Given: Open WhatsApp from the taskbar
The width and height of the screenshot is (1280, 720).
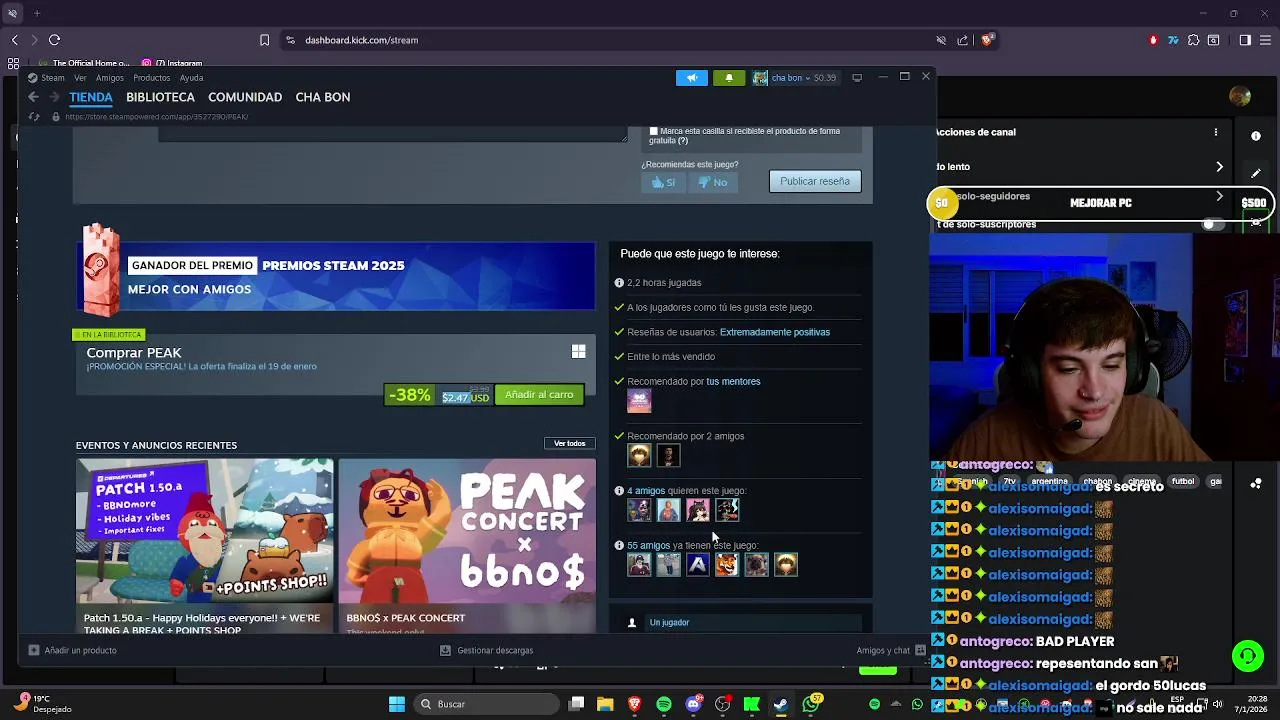Looking at the screenshot, I should click(811, 704).
